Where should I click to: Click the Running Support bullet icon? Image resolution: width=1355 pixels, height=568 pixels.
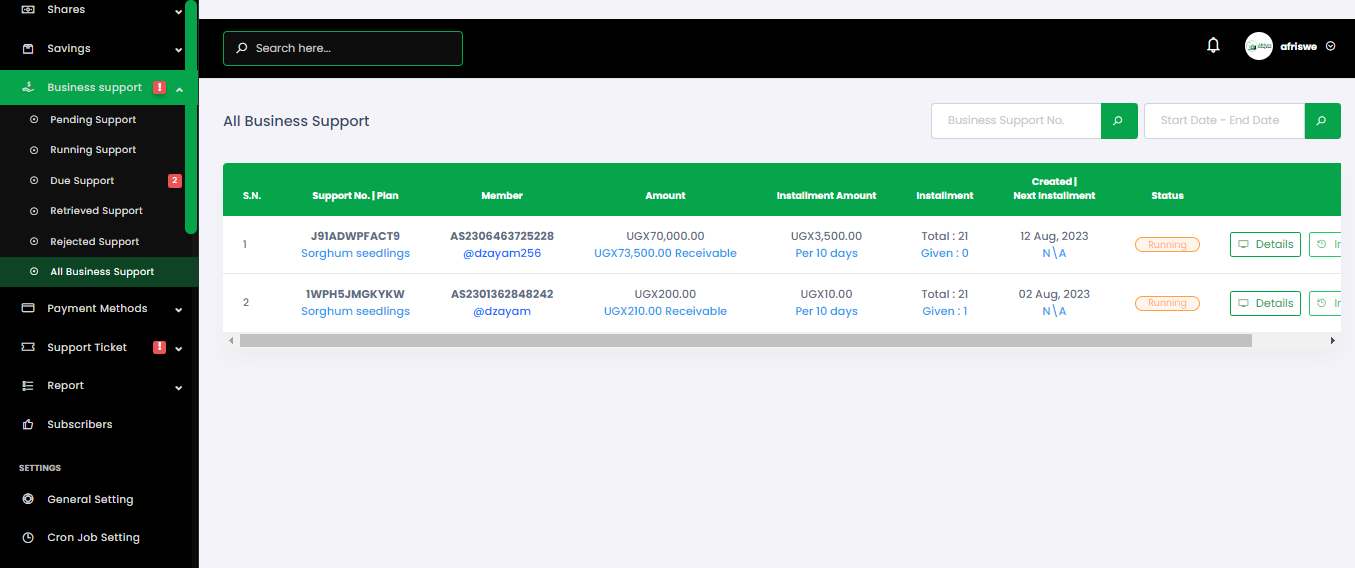tap(34, 149)
